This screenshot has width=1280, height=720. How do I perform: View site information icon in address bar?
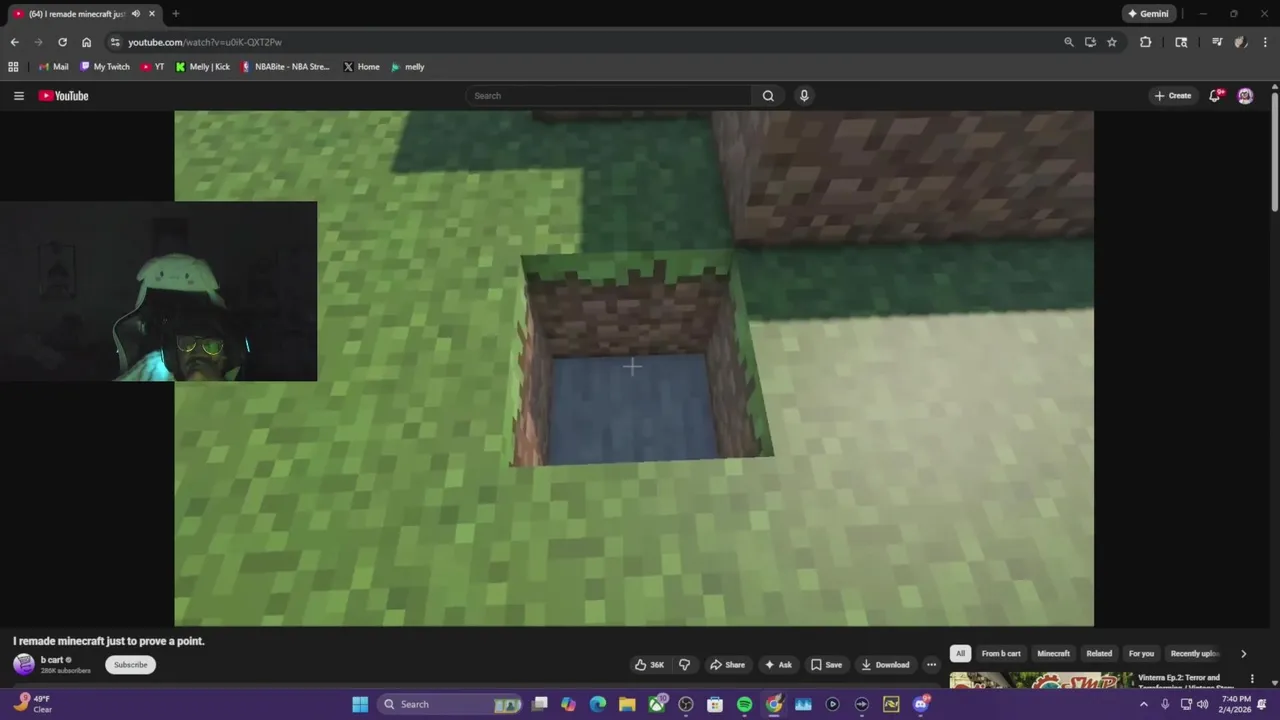115,42
